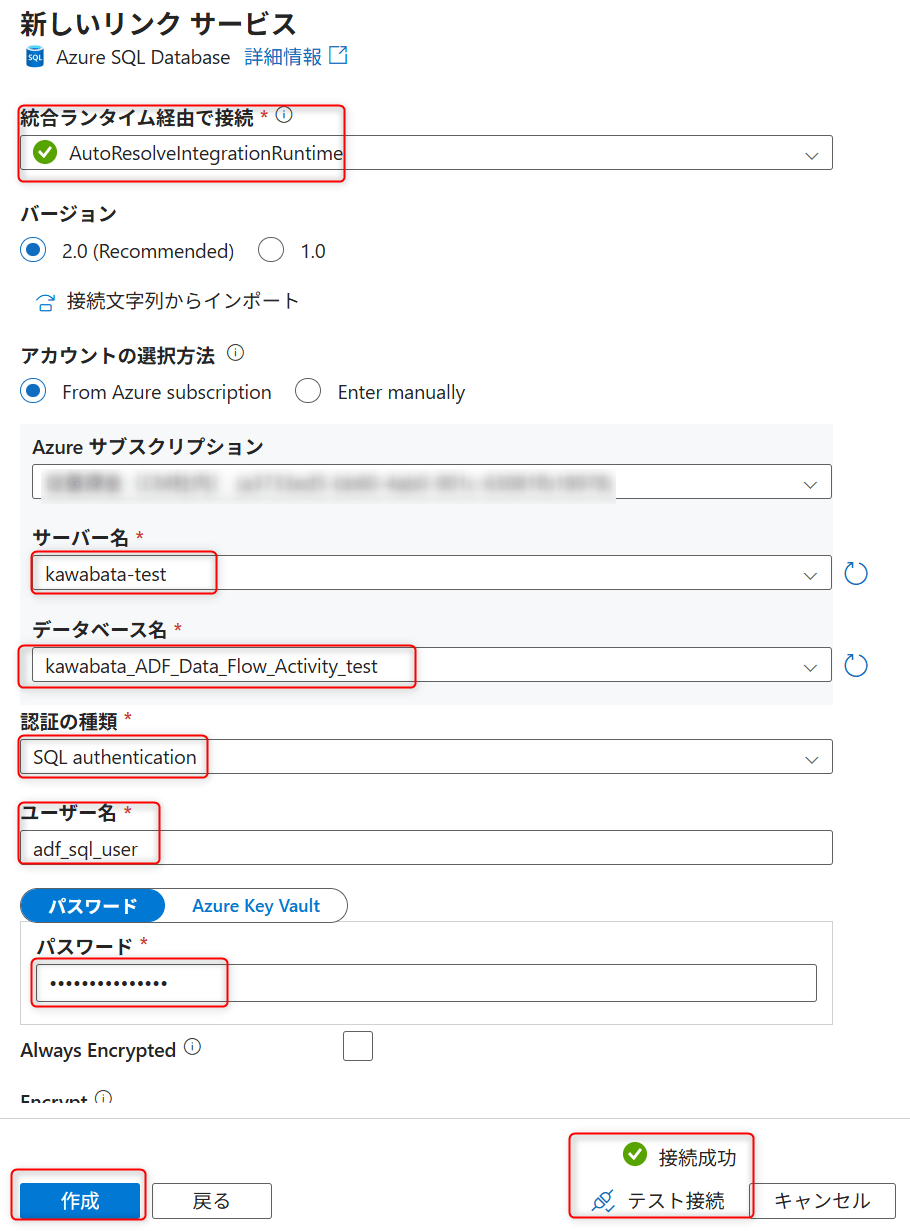
Task: Open the サーバー名 kawabata-test dropdown
Action: (x=432, y=573)
